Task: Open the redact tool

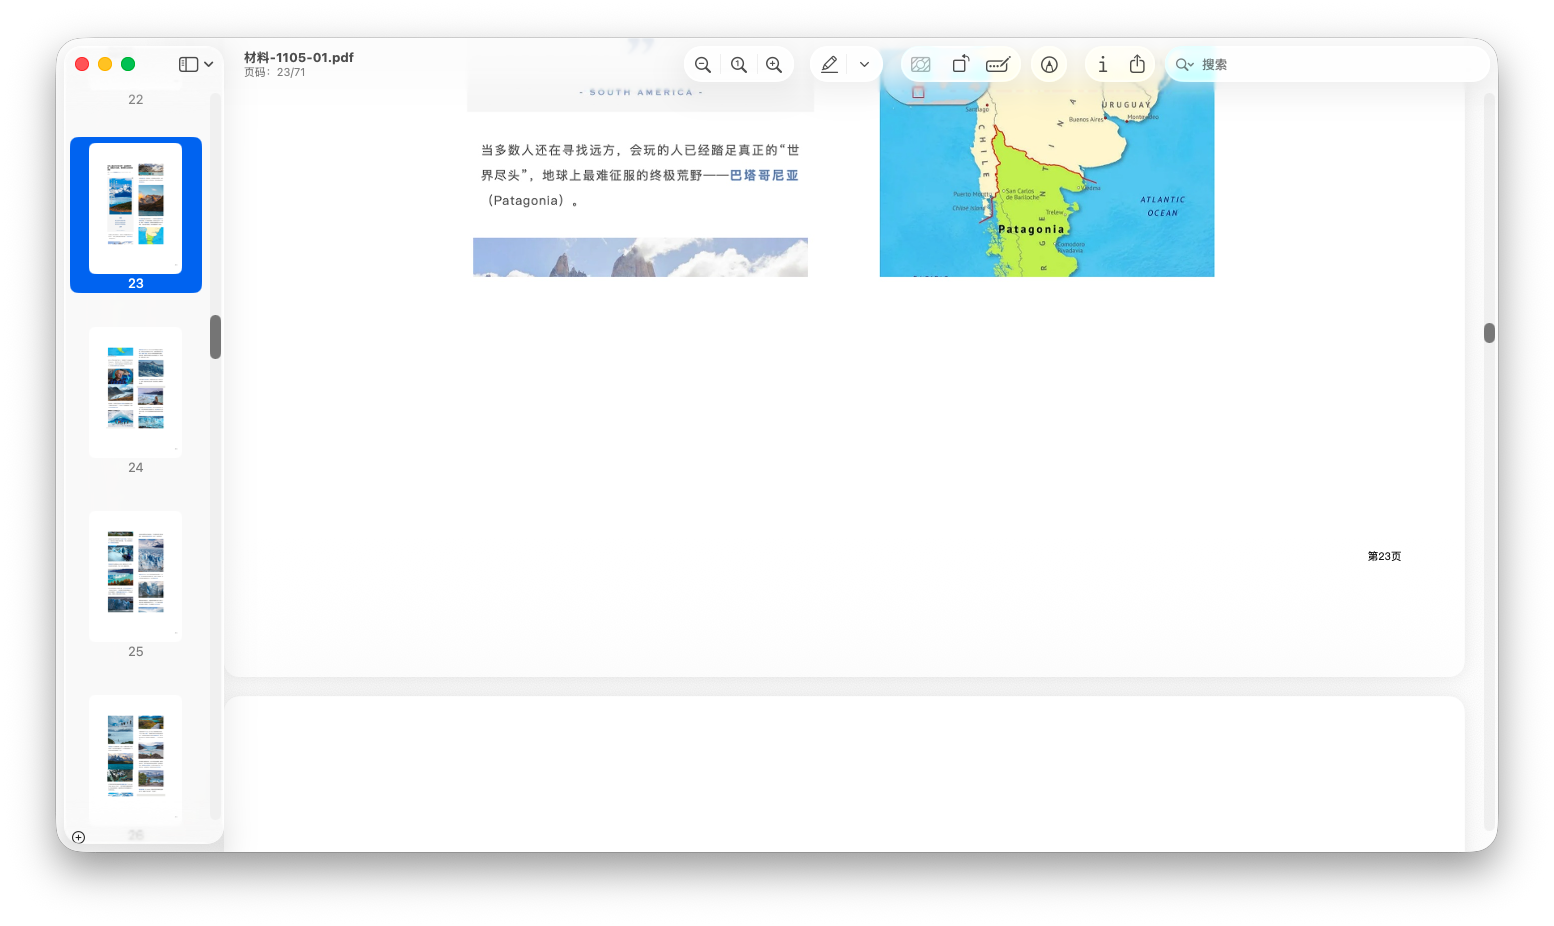Action: point(998,63)
